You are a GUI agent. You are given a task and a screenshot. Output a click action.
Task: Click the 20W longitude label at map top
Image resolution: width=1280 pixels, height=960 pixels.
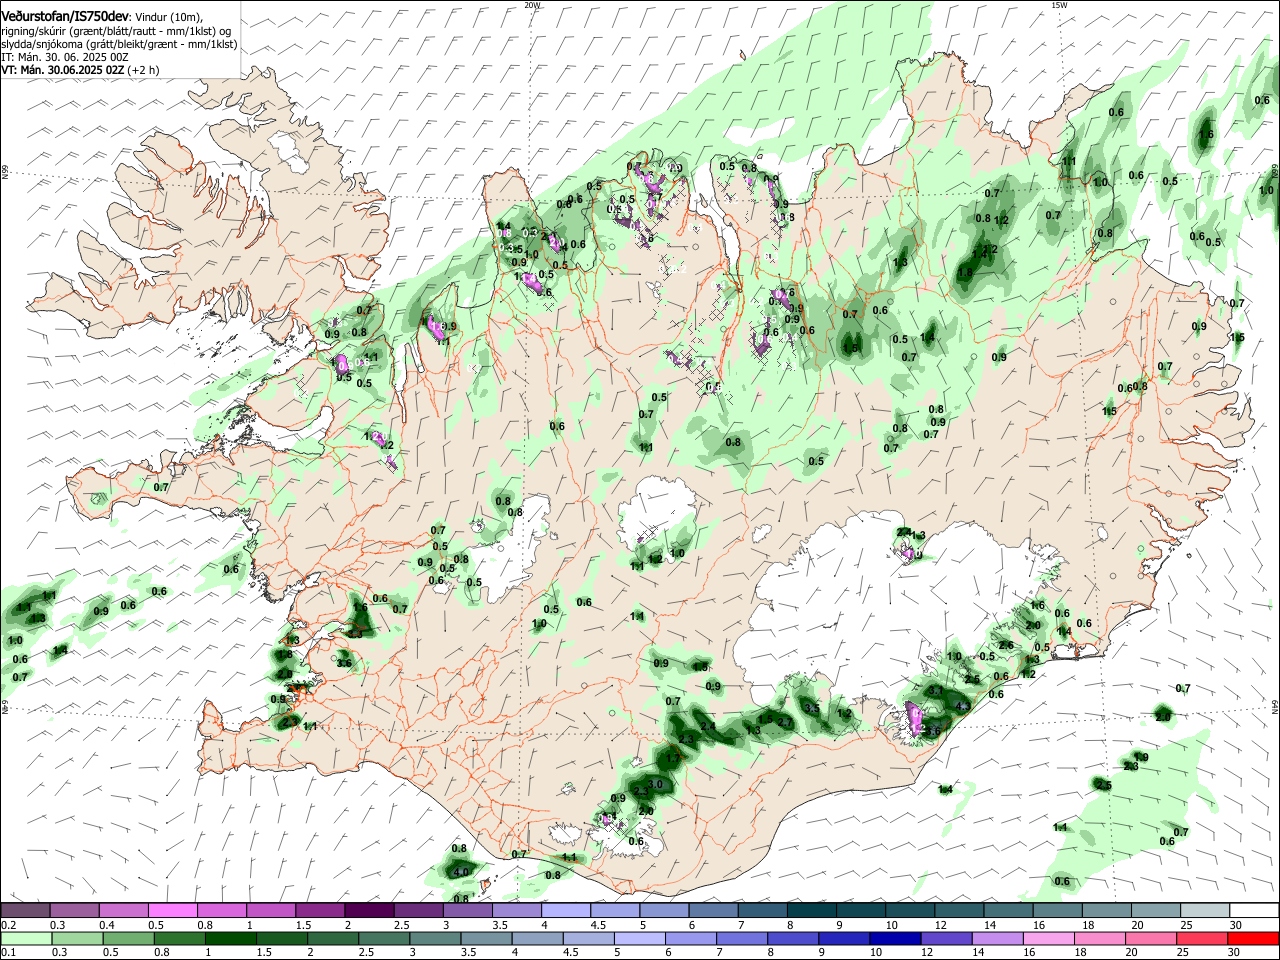[532, 5]
